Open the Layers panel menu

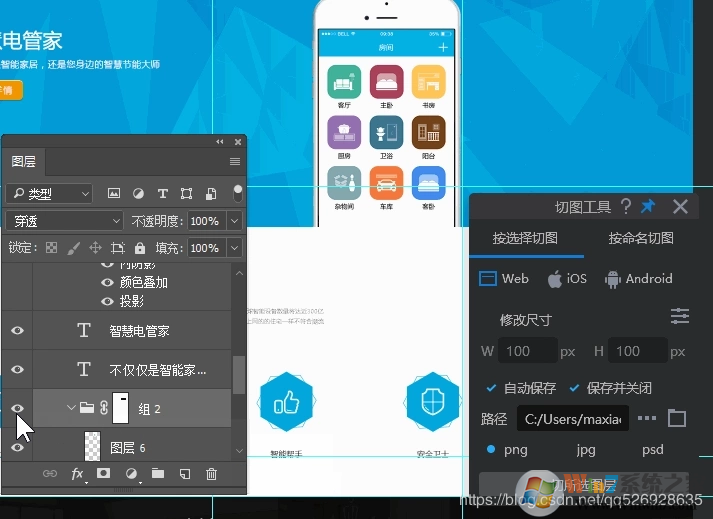(235, 161)
